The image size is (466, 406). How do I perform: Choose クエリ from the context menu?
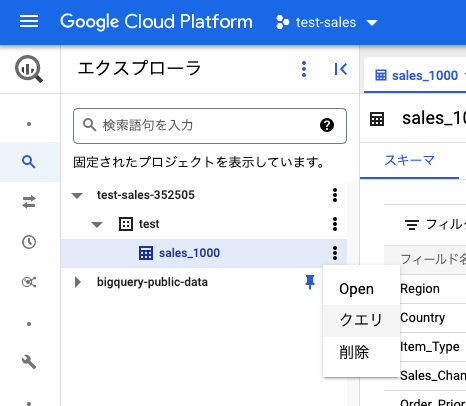point(361,321)
